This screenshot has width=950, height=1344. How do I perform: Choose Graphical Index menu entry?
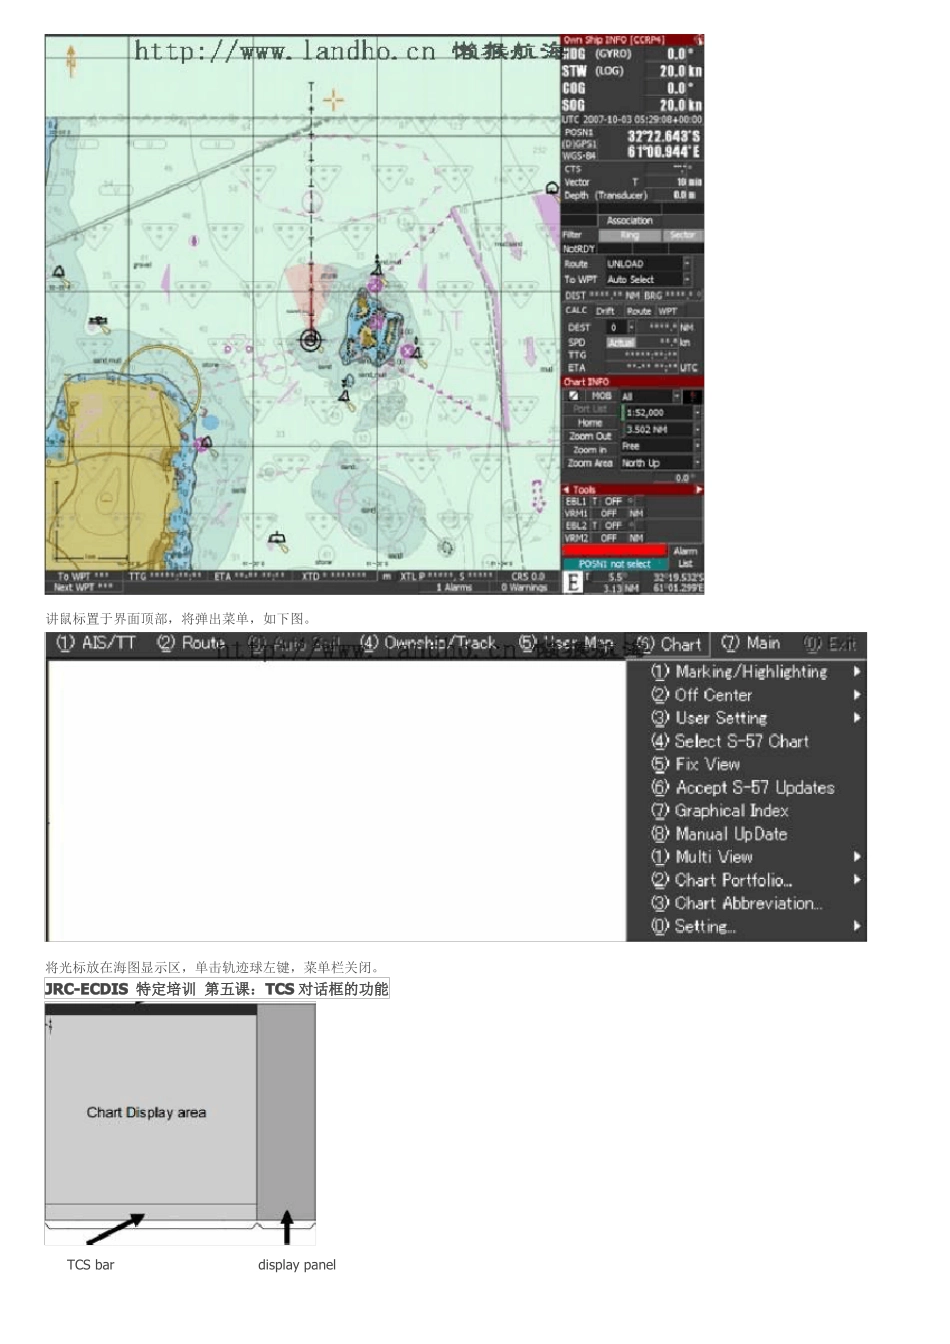tap(720, 811)
